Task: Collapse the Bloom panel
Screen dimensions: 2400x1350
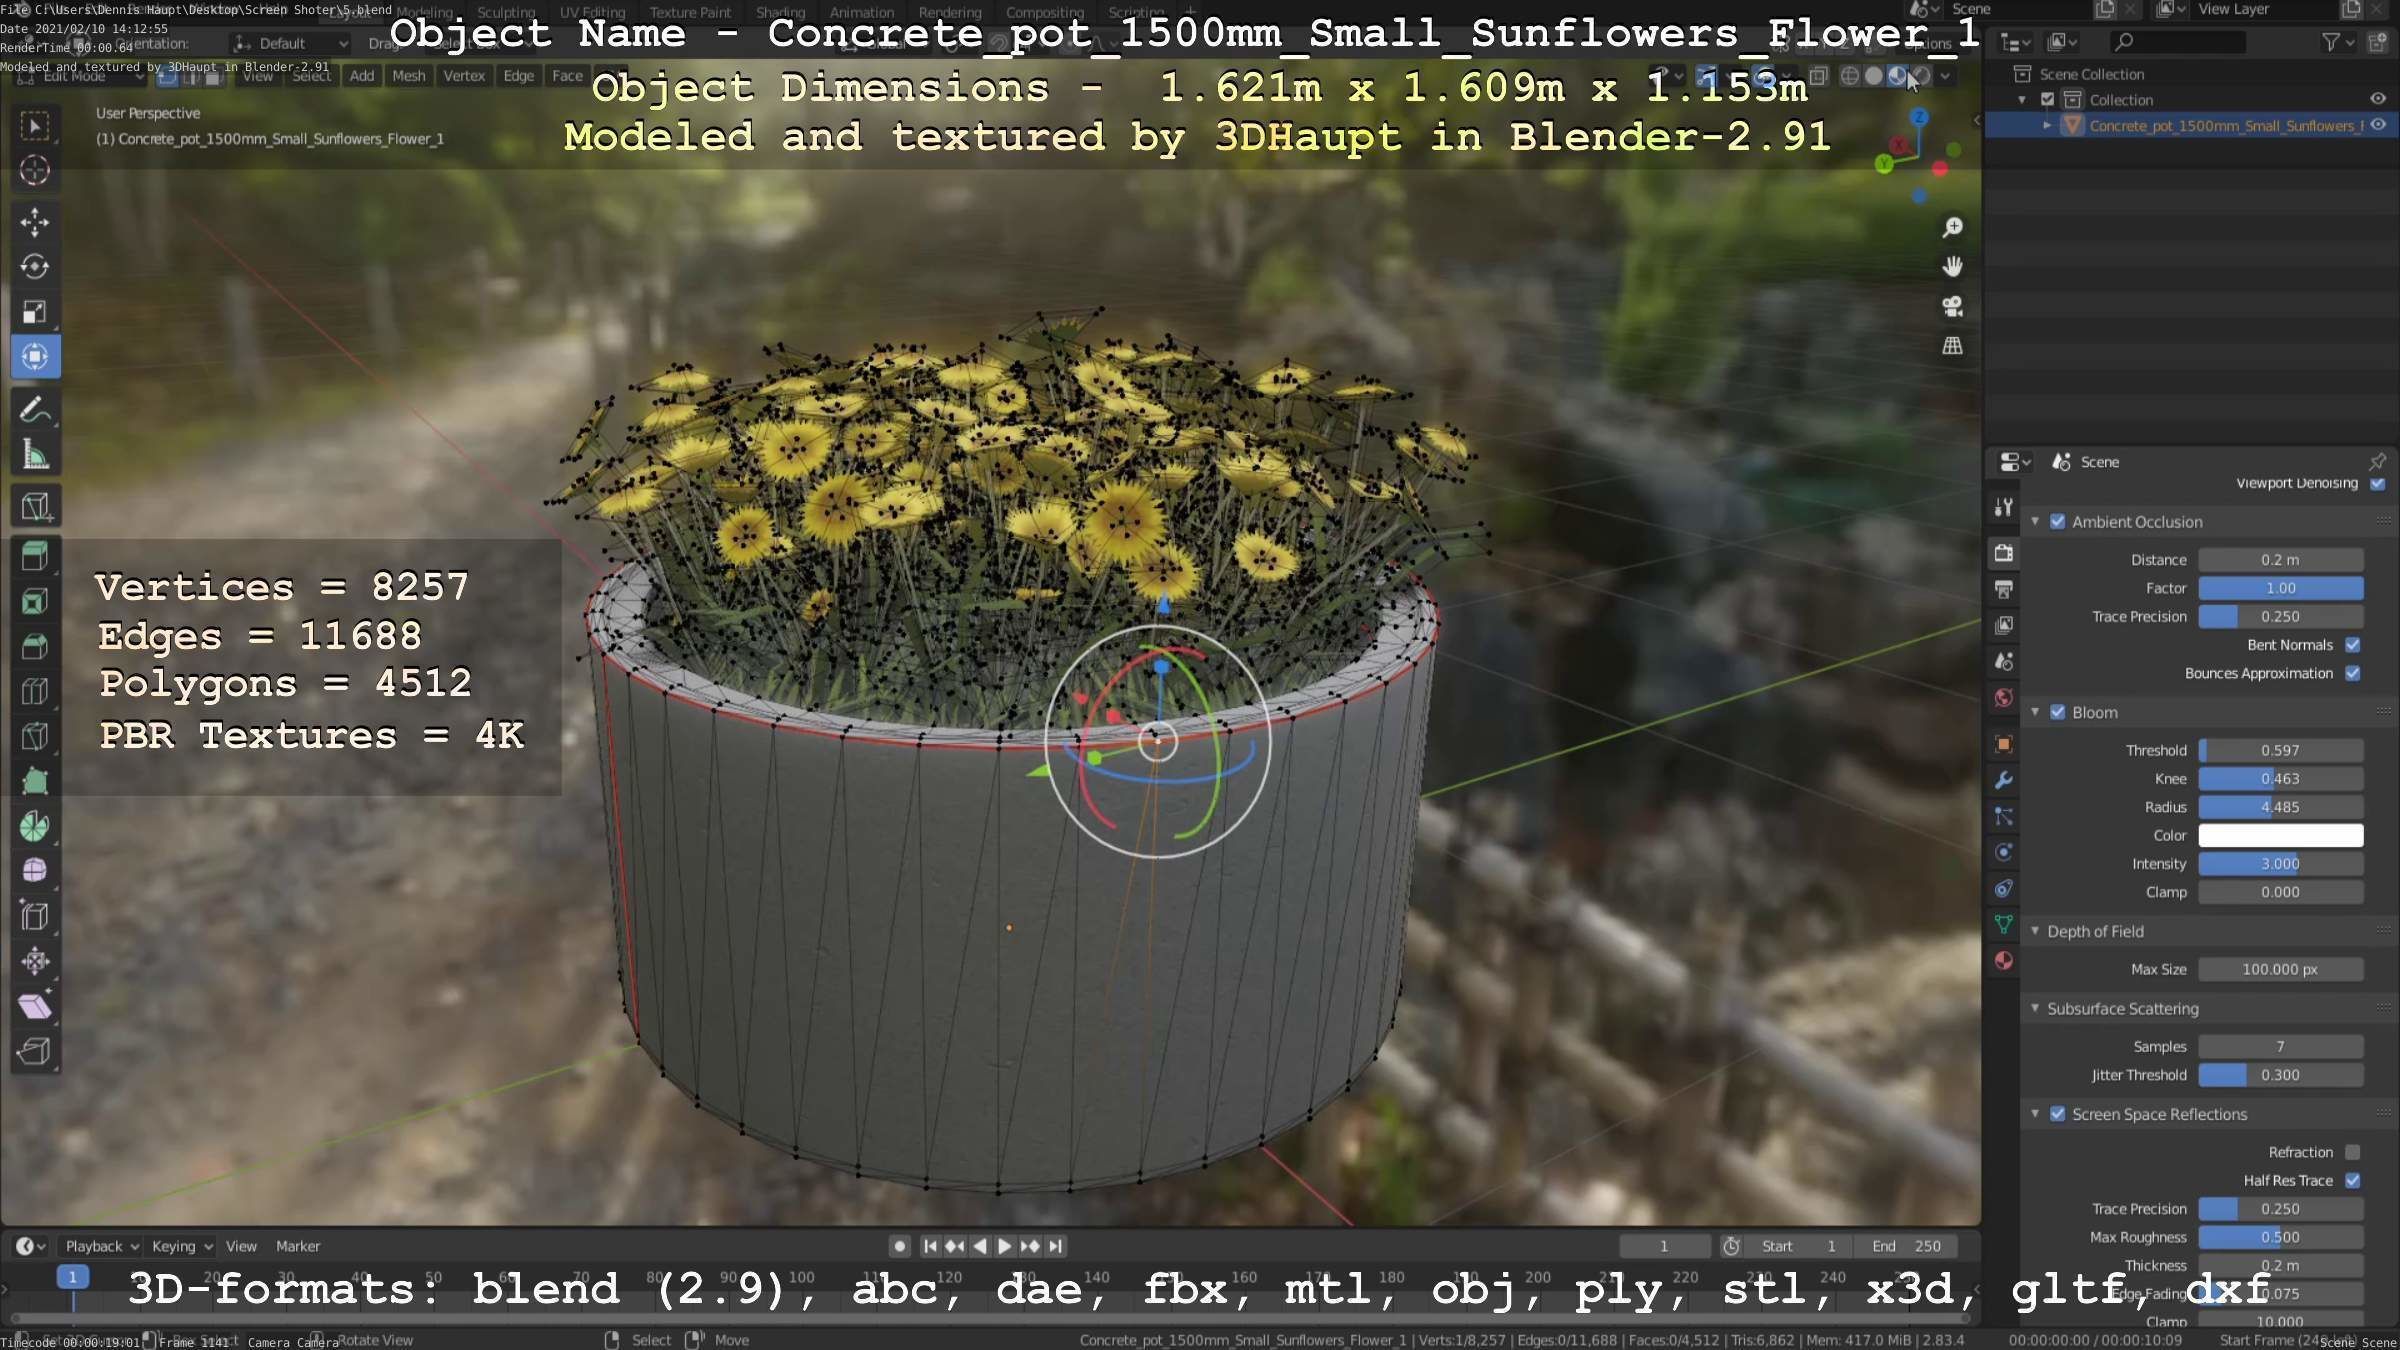Action: pyautogui.click(x=2035, y=712)
